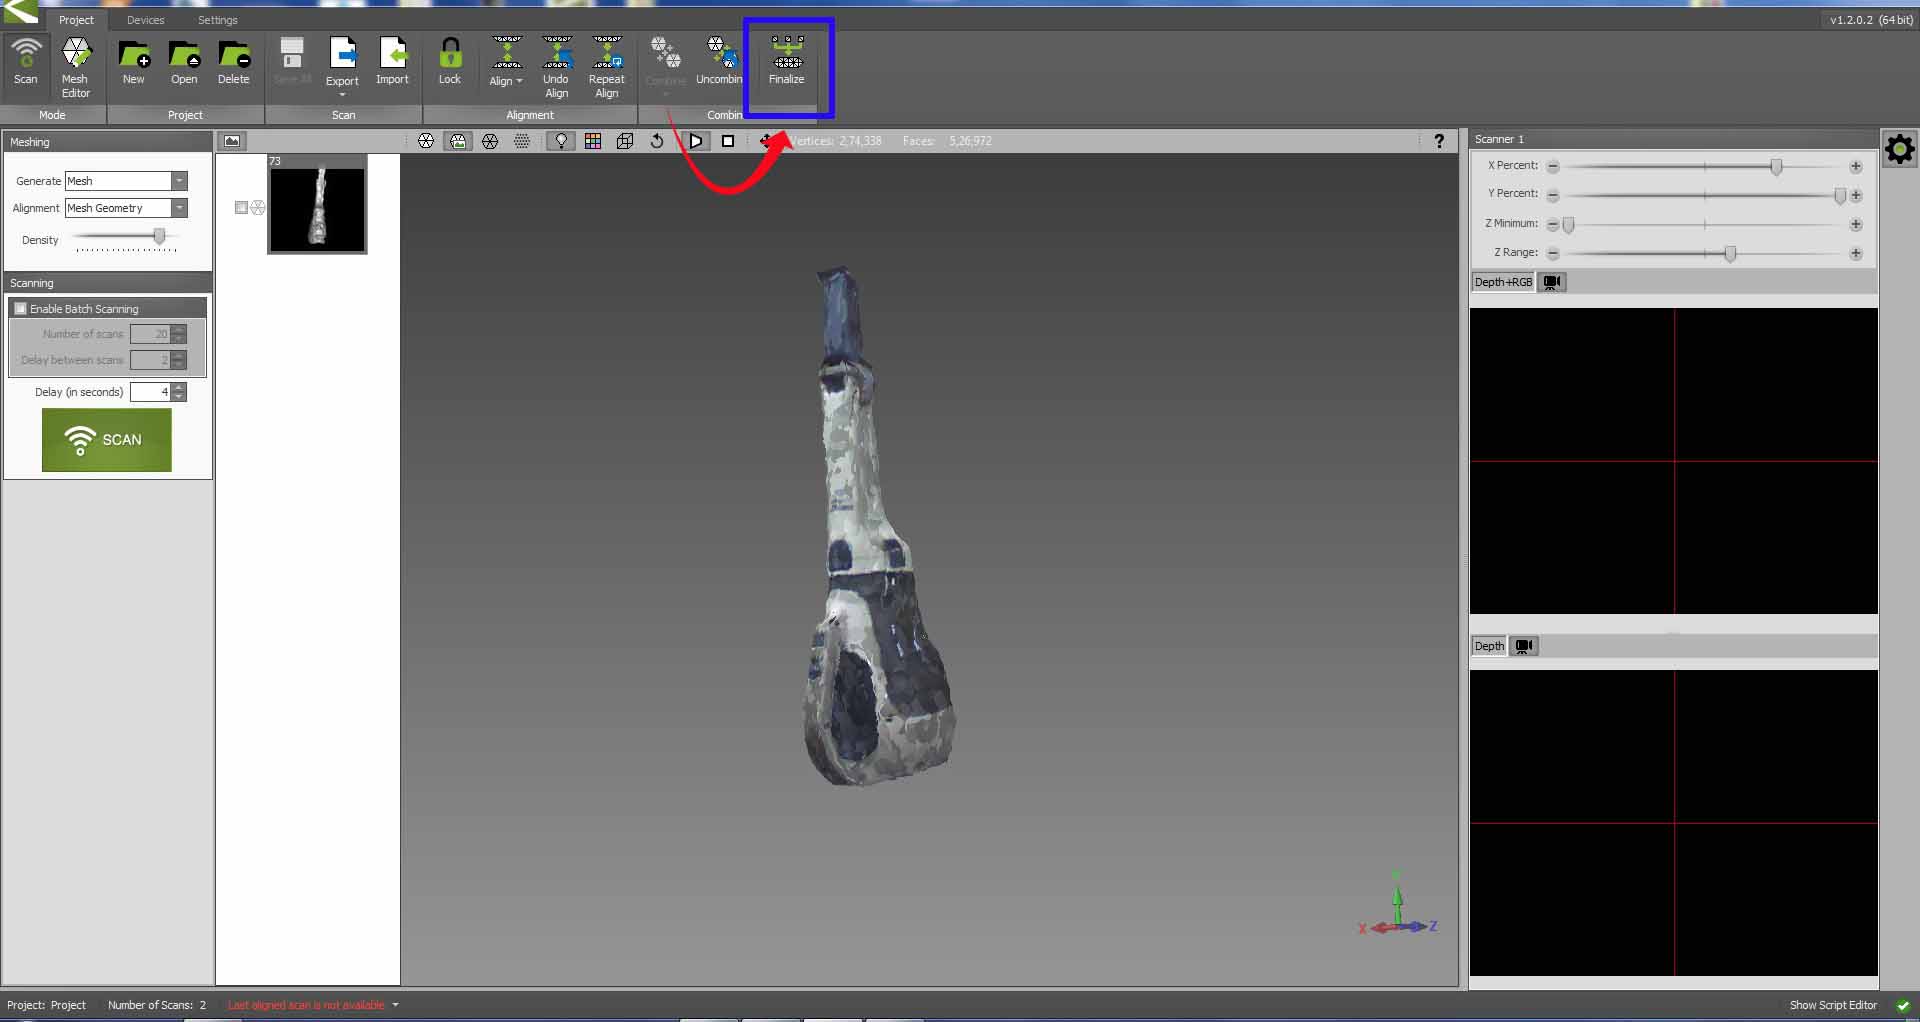Click the reset view rotation icon
Viewport: 1920px width, 1022px height.
click(x=657, y=141)
